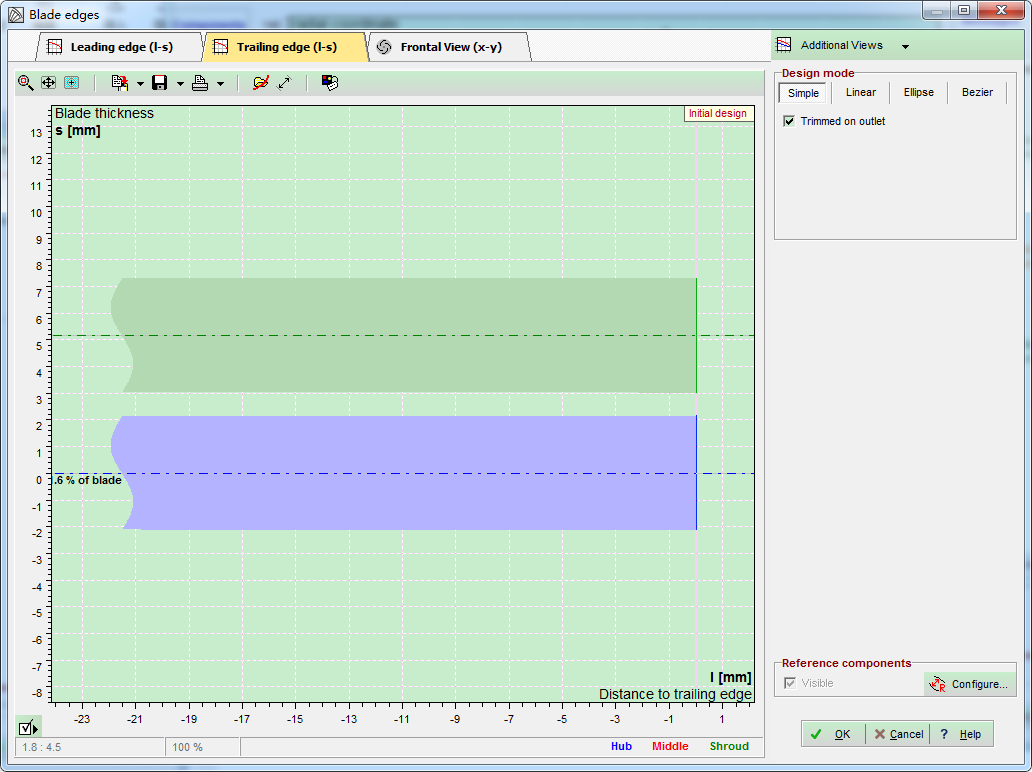1032x772 pixels.
Task: Open the Frontal View (x-y) tab
Action: (450, 47)
